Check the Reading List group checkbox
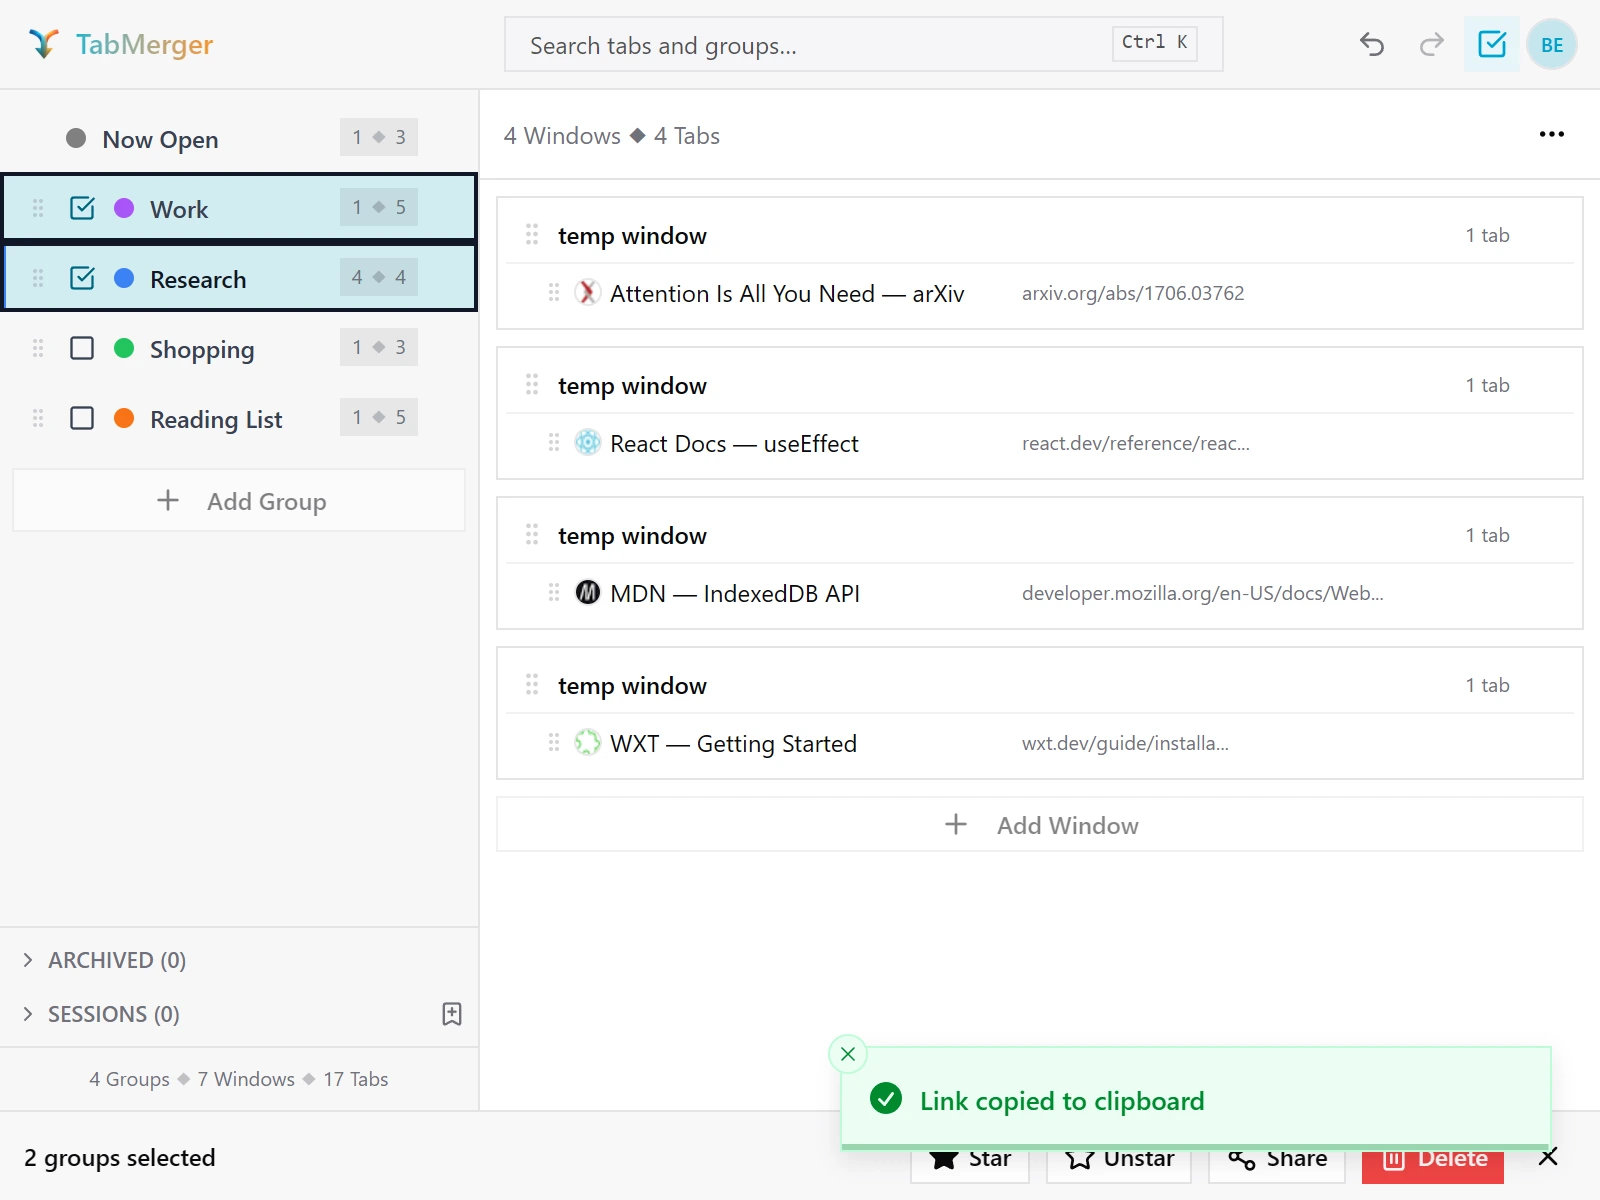 (x=82, y=418)
